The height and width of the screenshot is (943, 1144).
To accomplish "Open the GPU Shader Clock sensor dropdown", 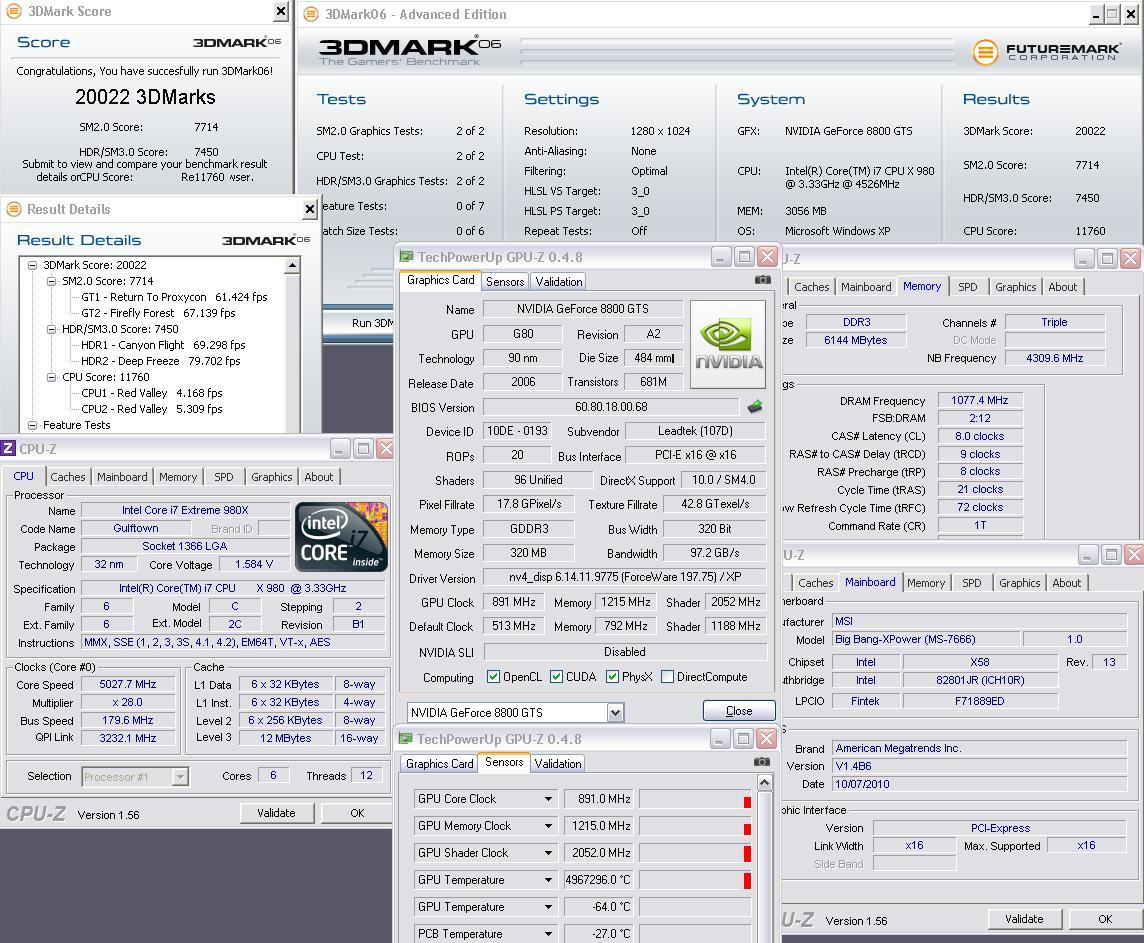I will (548, 853).
